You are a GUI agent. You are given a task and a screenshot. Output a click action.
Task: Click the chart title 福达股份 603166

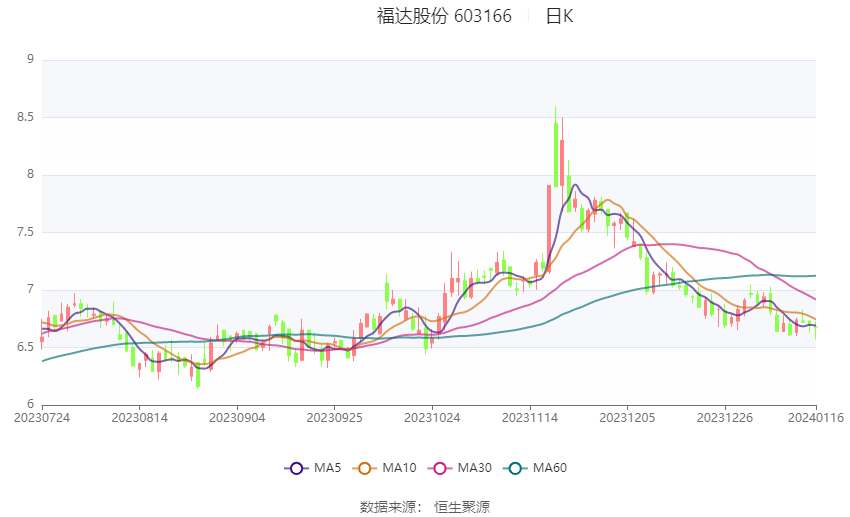(x=444, y=16)
